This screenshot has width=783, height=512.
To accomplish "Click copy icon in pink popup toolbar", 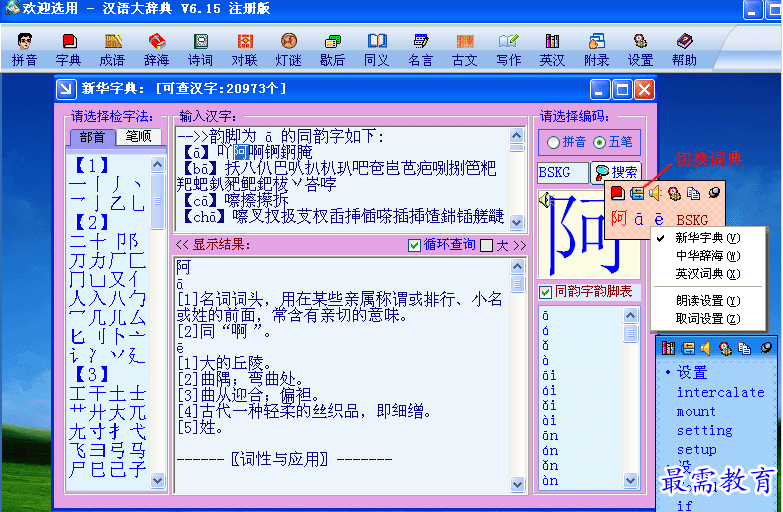I will coord(693,193).
